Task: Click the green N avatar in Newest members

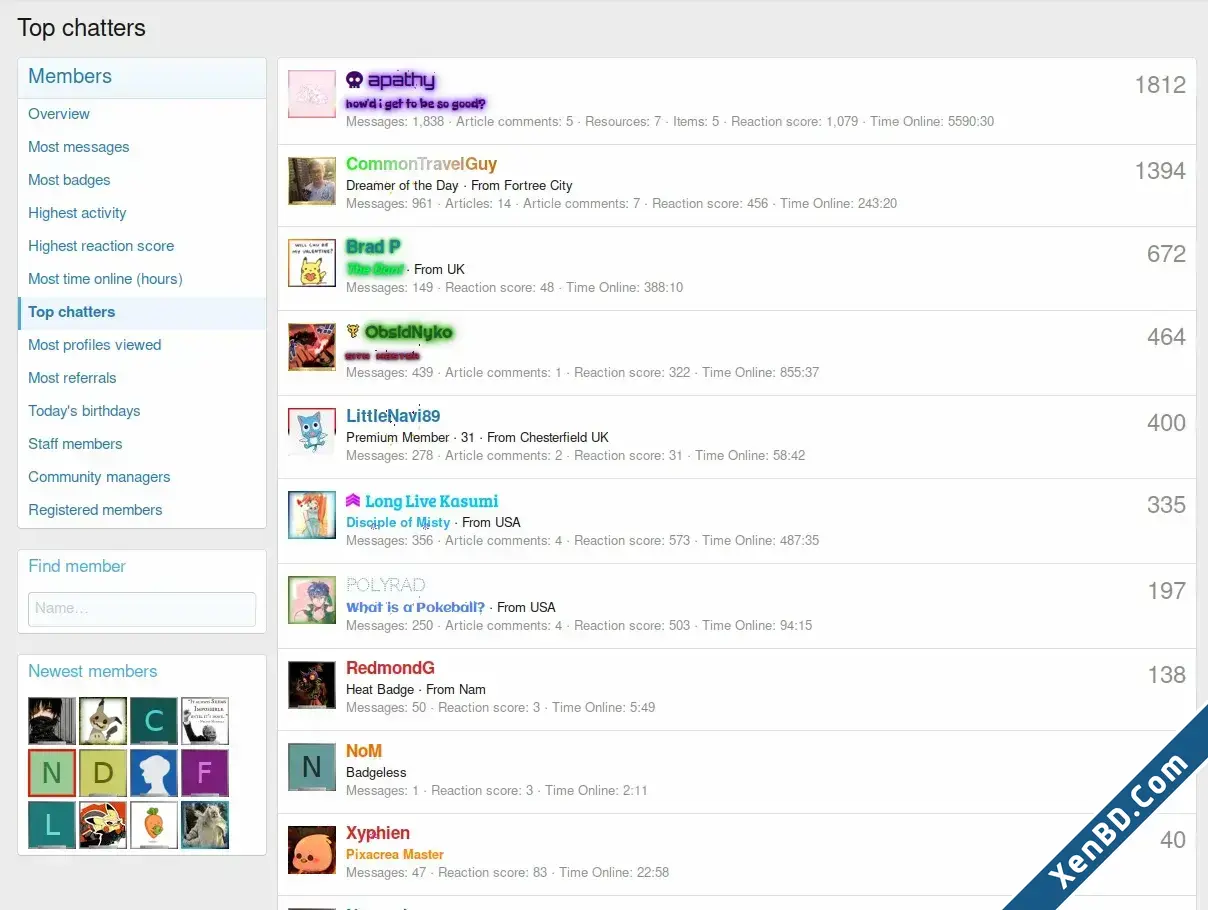Action: [x=52, y=773]
